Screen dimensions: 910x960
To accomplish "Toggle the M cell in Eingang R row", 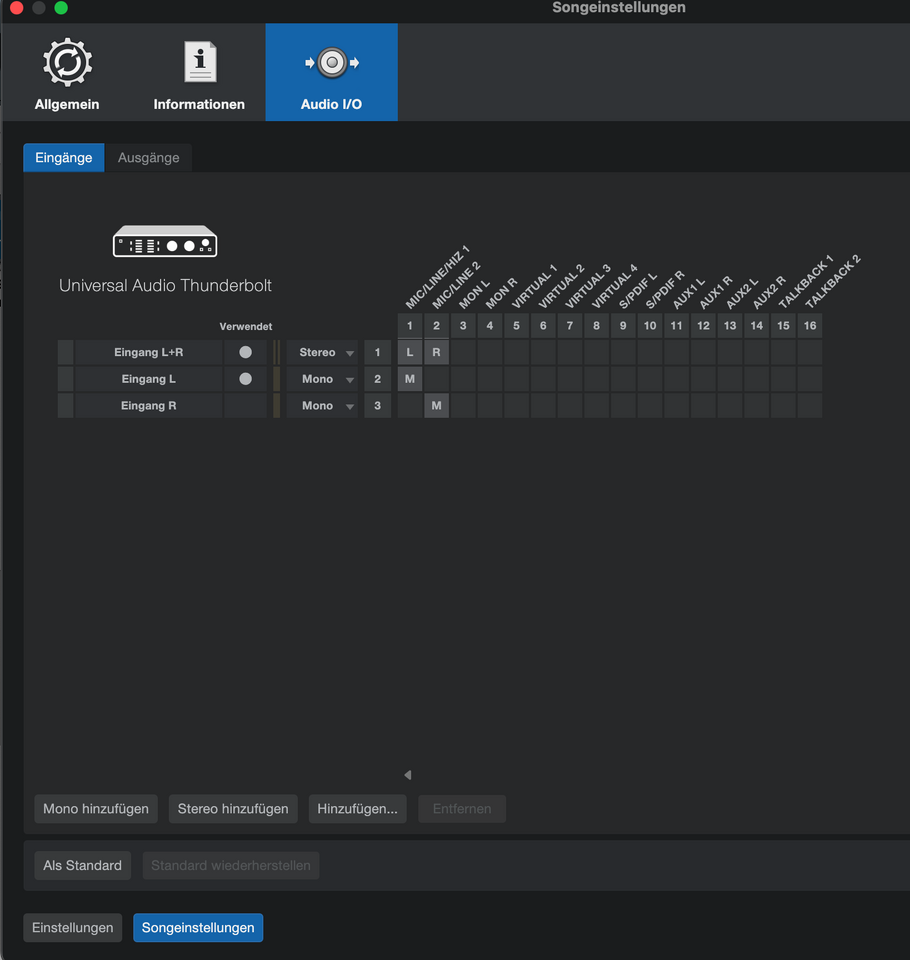I will point(437,406).
